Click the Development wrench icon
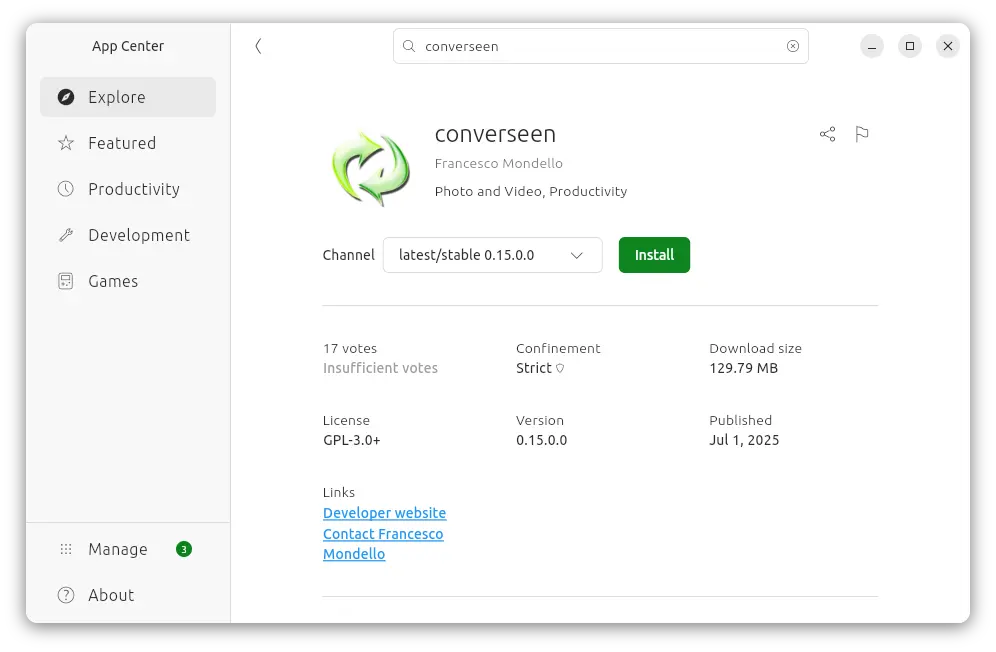 pyautogui.click(x=66, y=235)
